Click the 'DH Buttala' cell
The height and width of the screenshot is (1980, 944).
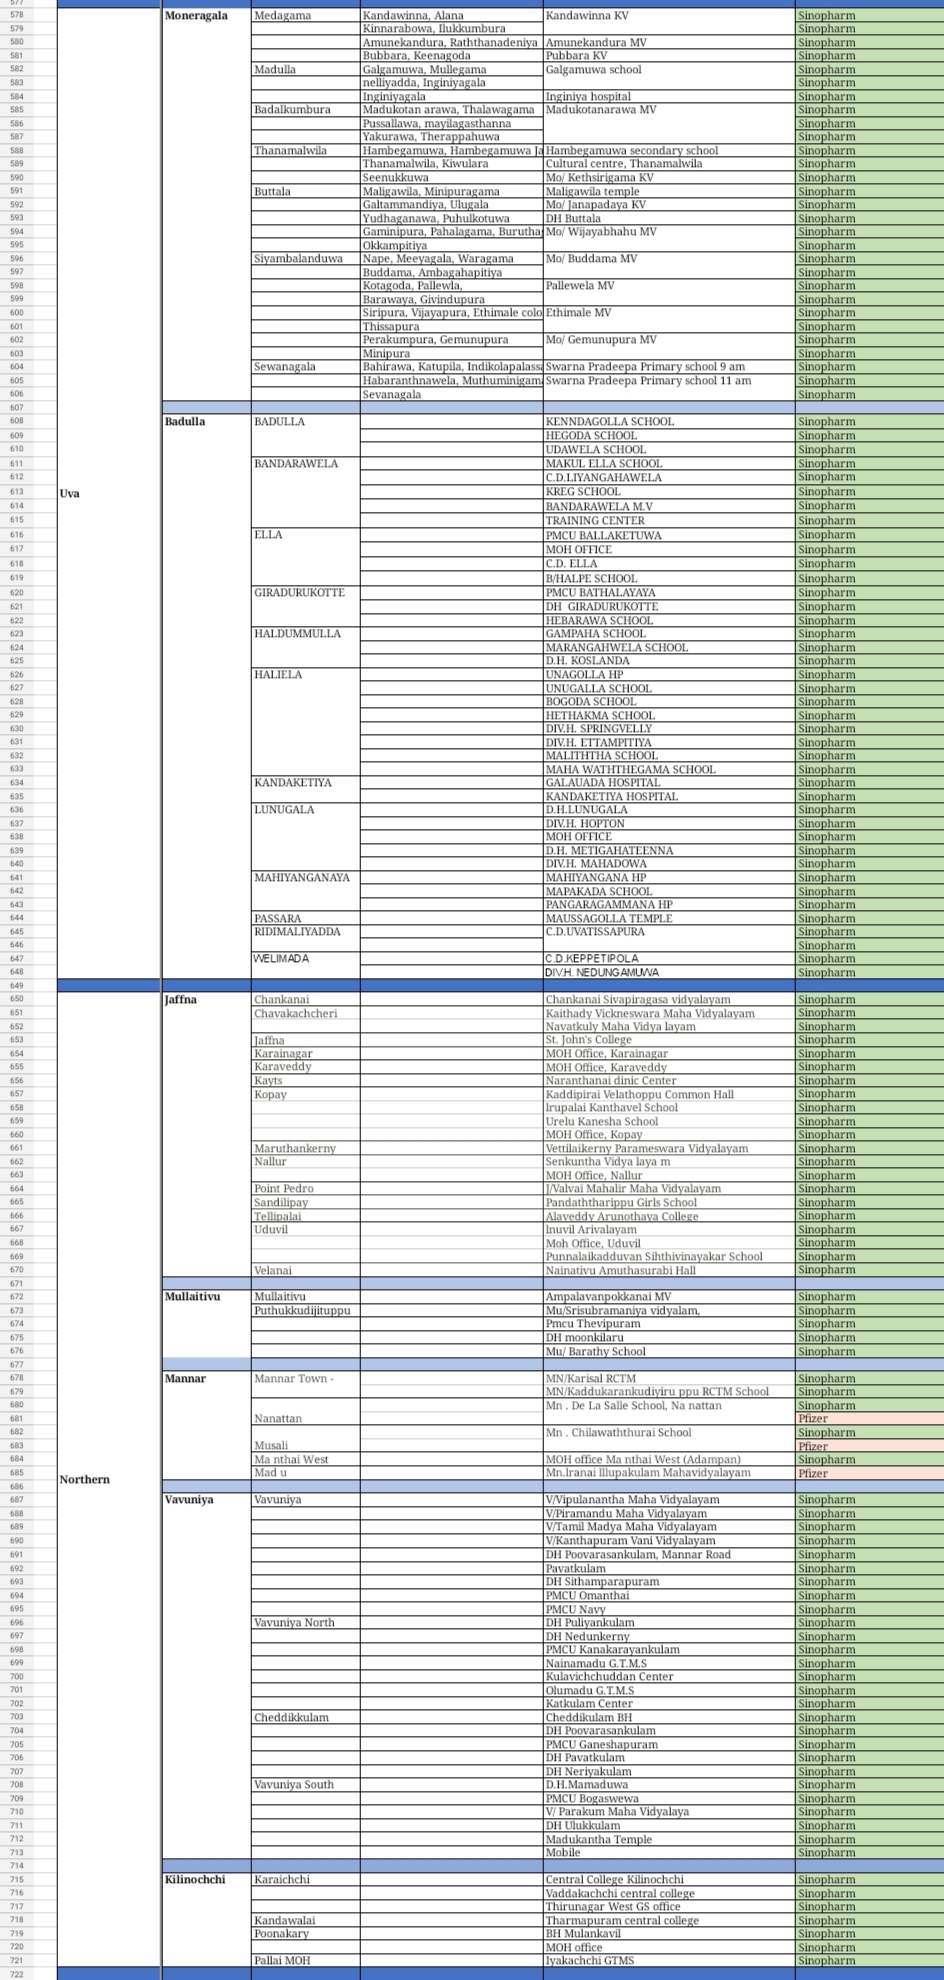coord(669,218)
